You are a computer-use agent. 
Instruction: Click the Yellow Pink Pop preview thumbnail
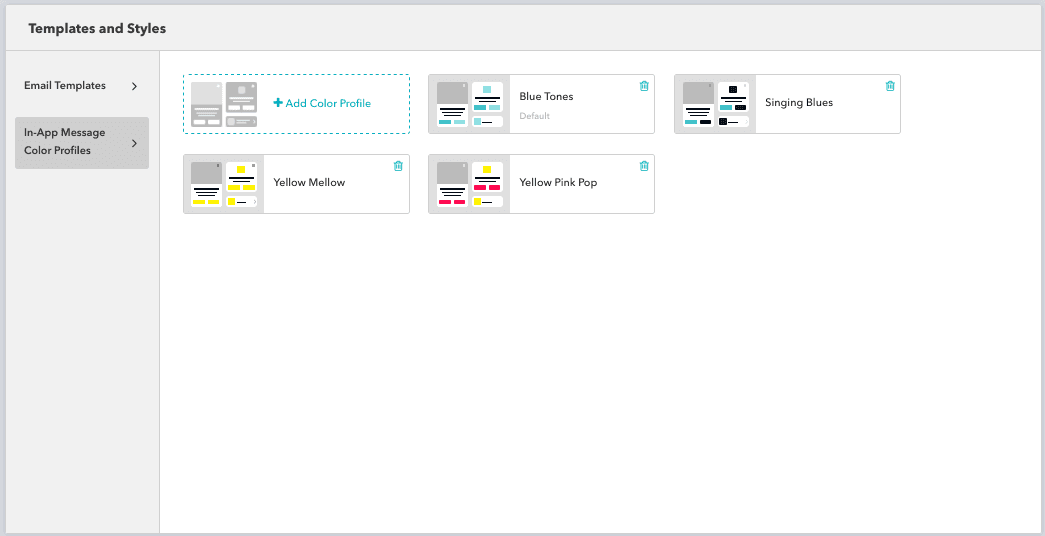tap(469, 184)
